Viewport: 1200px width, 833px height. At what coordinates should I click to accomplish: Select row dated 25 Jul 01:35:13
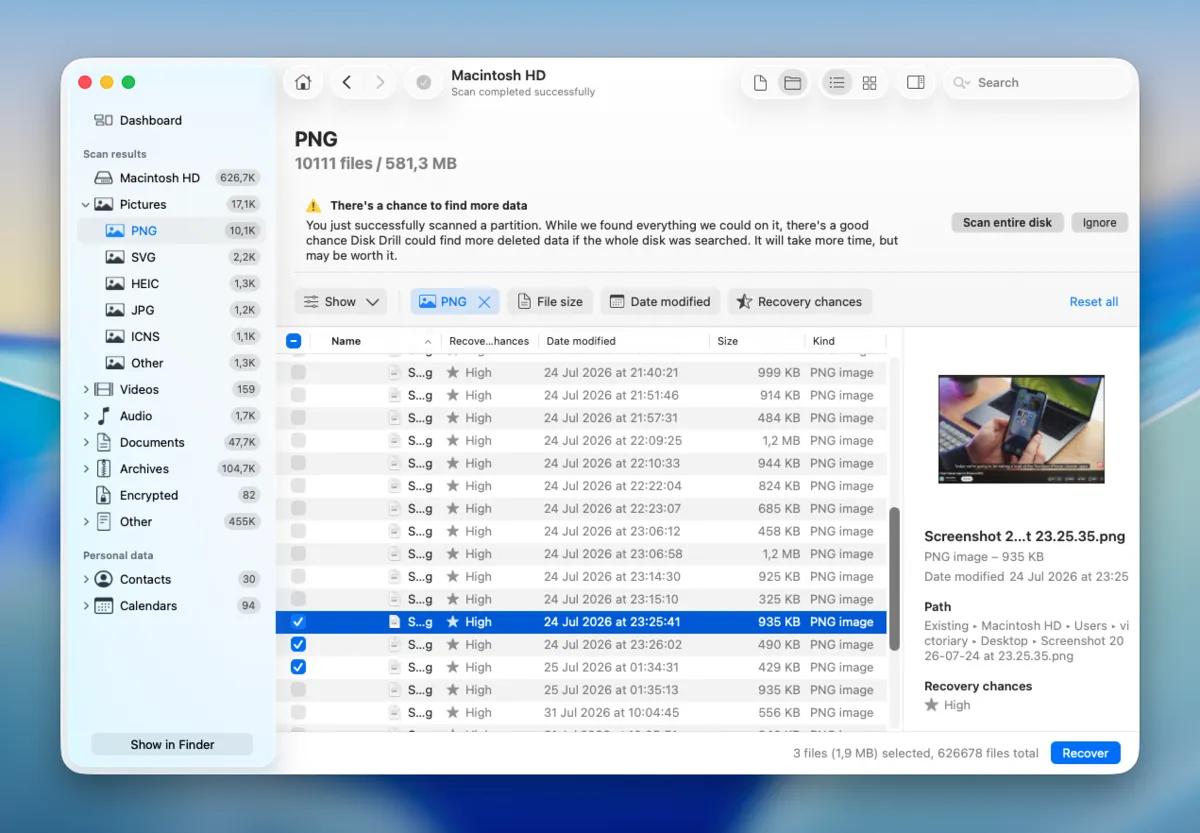pos(581,690)
